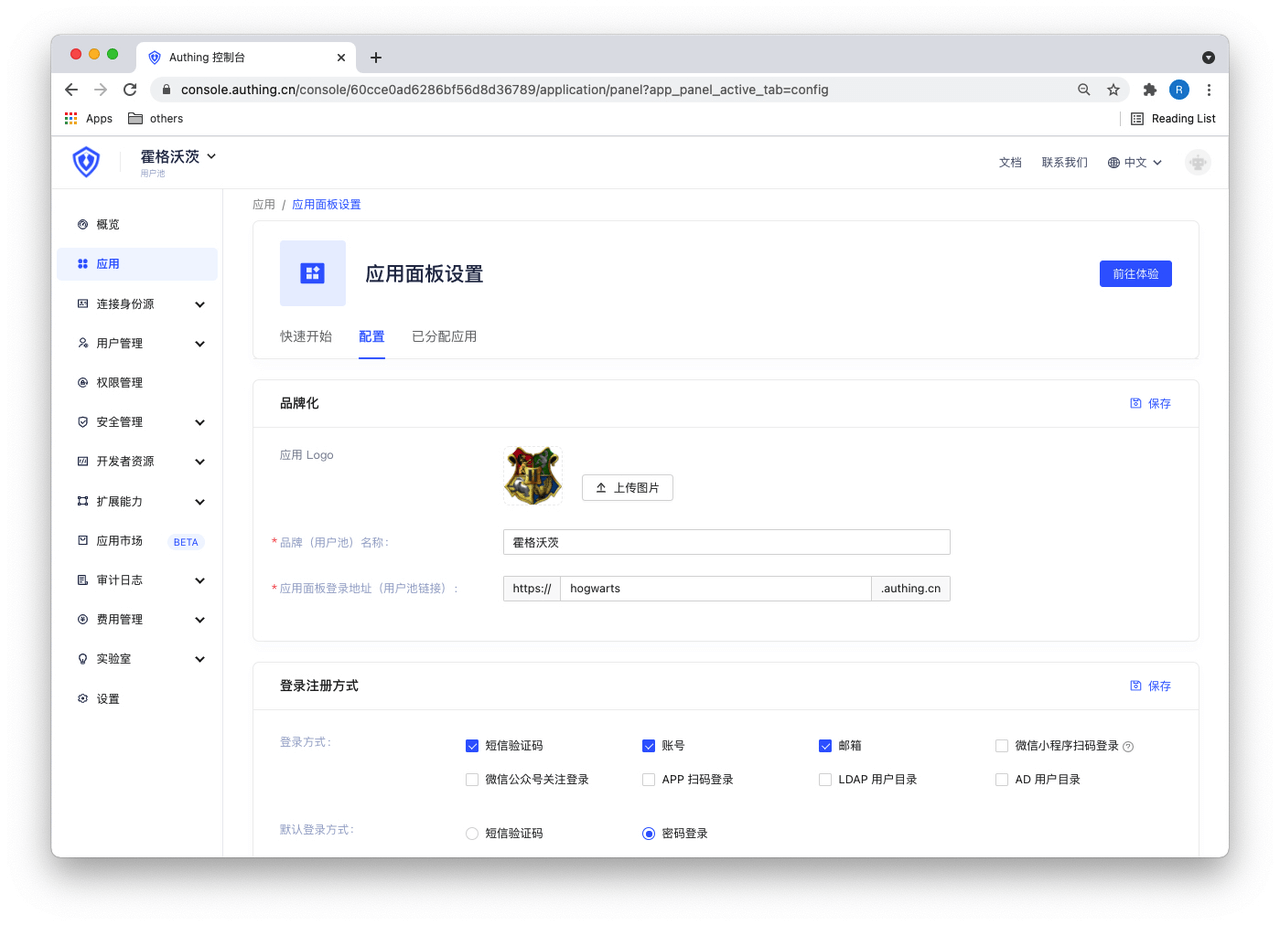Open 设置 settings in the sidebar
The image size is (1280, 925).
click(107, 699)
